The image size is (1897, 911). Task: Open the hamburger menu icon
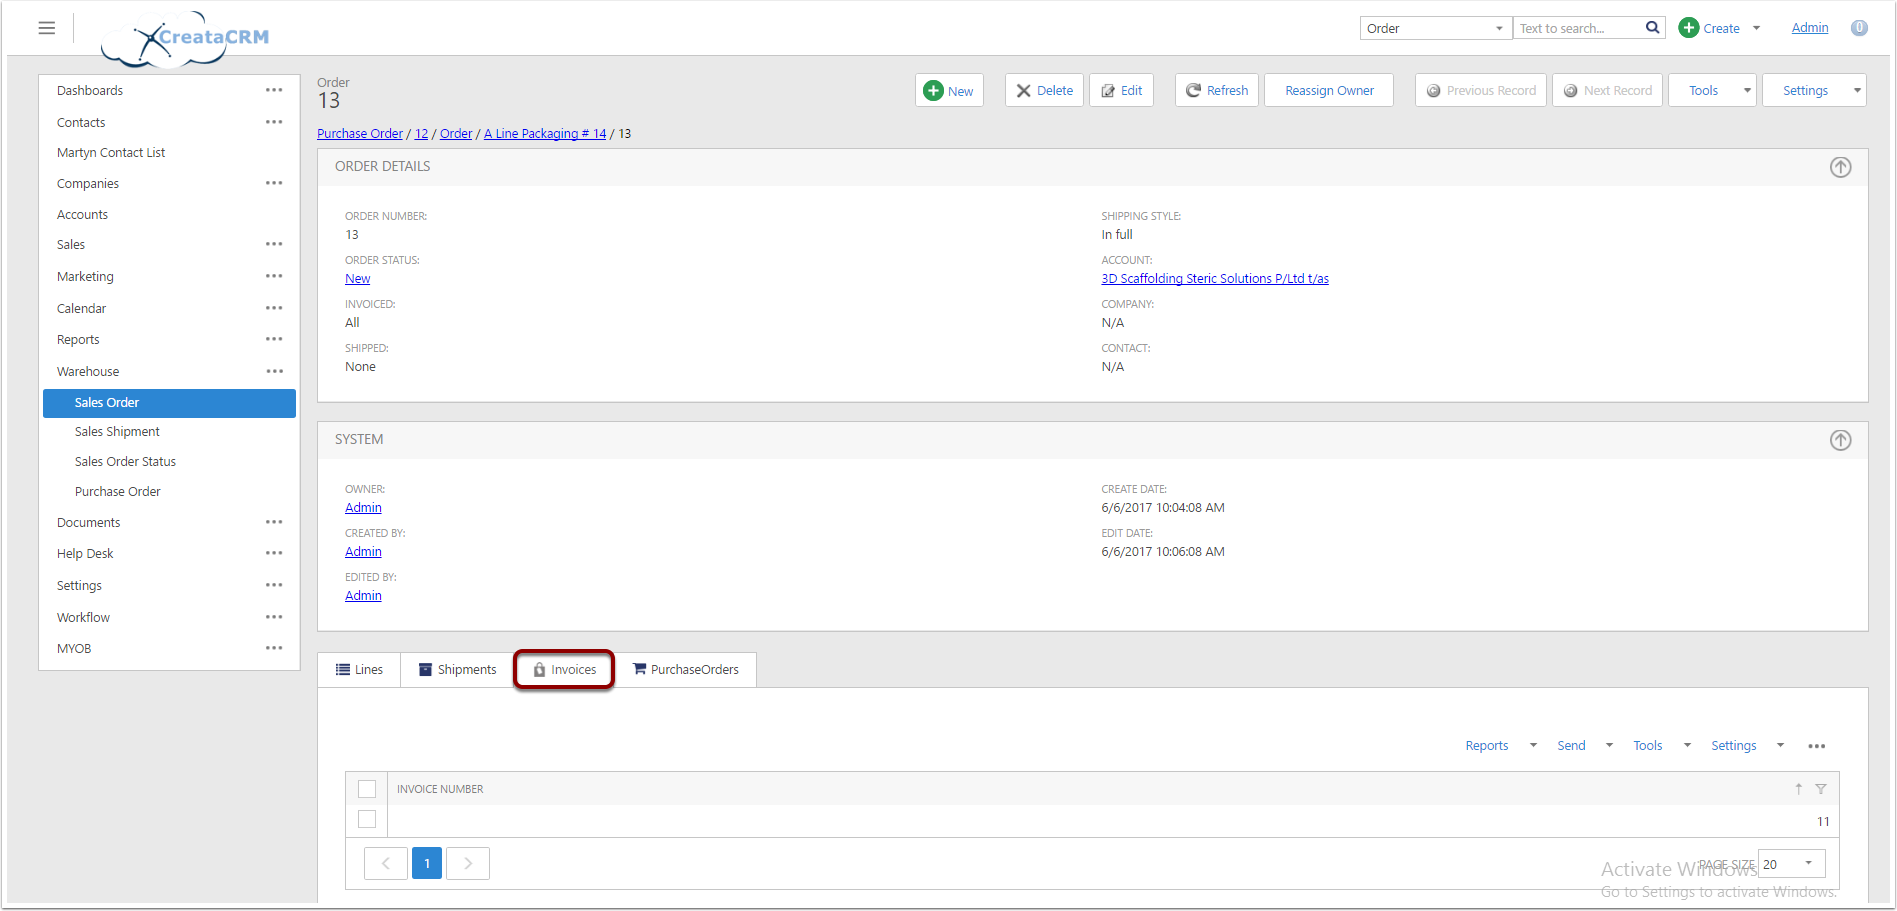point(46,28)
